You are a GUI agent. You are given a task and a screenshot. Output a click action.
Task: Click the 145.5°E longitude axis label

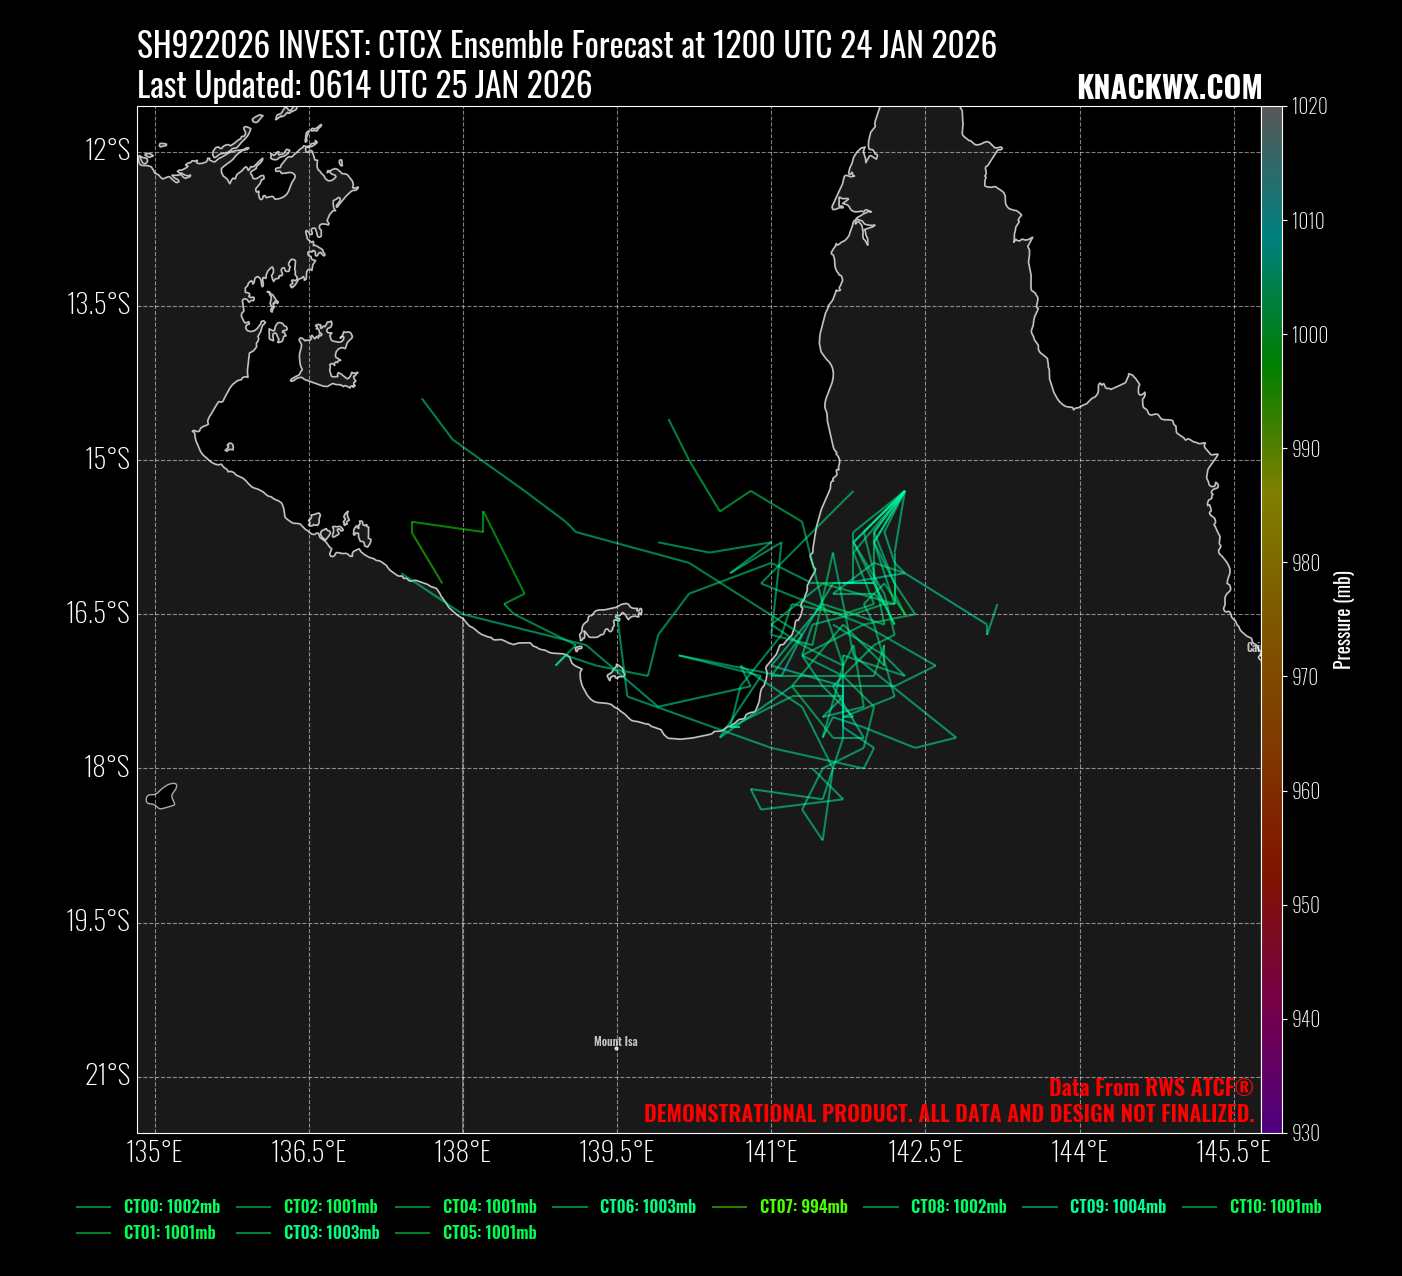[1233, 1152]
